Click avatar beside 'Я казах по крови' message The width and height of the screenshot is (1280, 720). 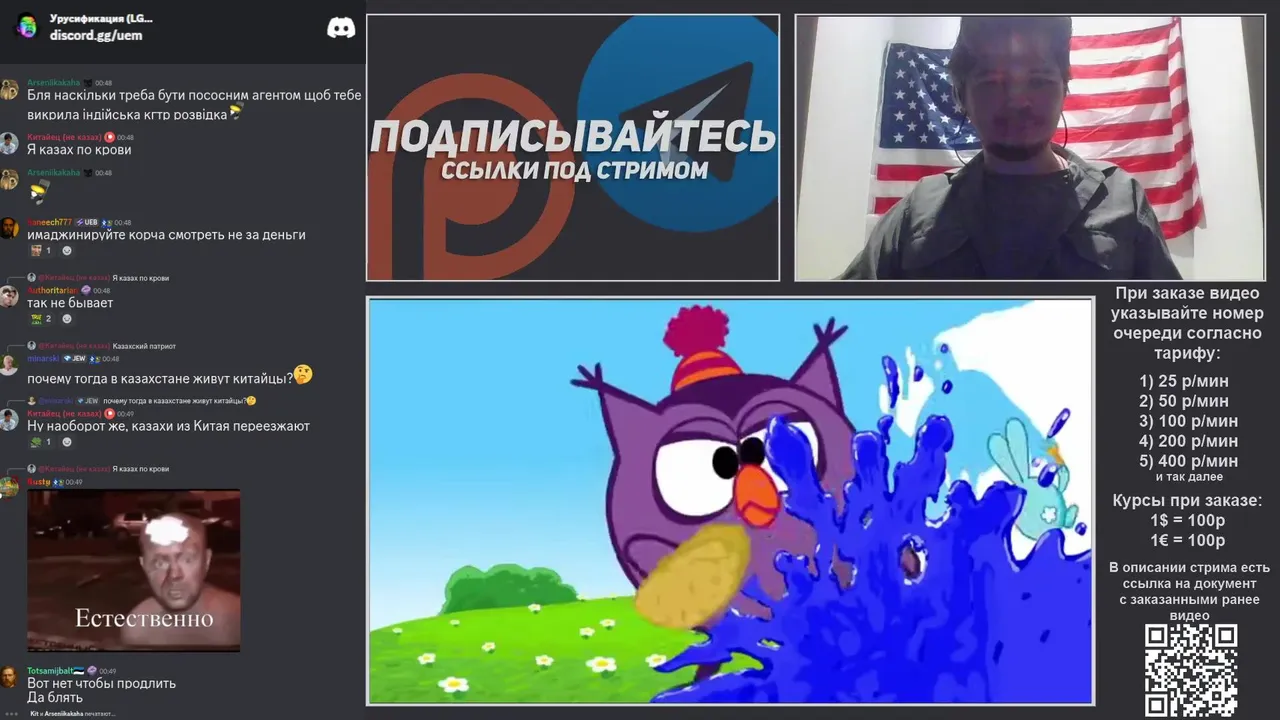[9, 143]
